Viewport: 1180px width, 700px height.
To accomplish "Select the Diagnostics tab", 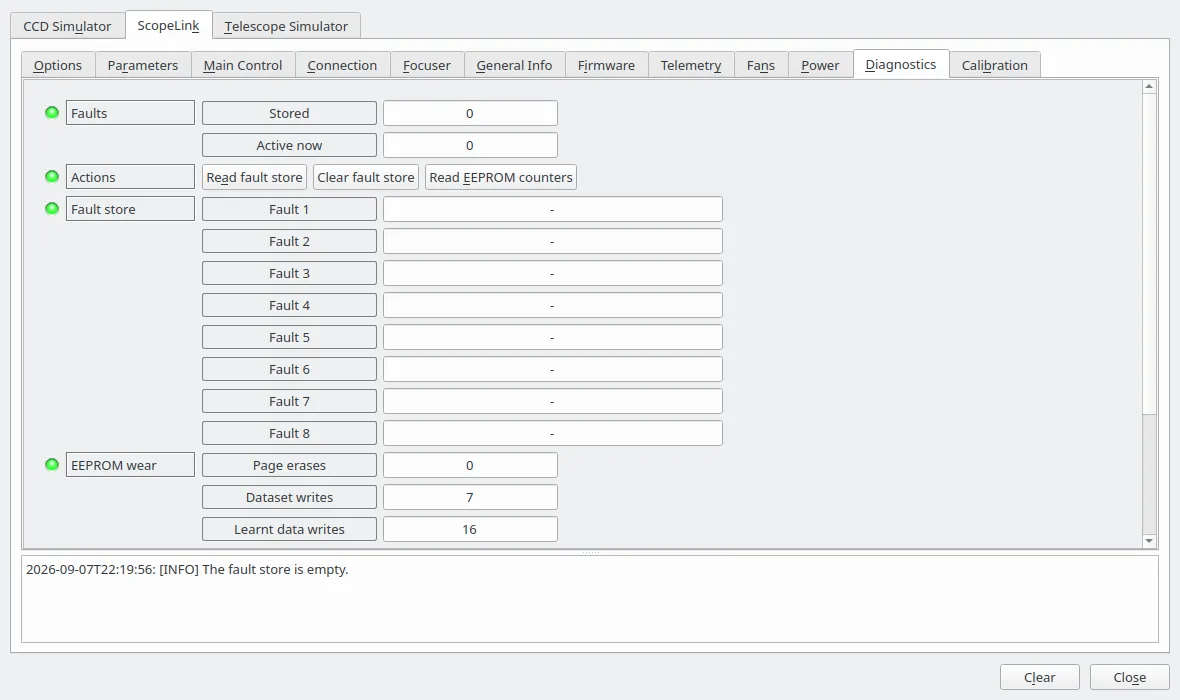I will [901, 64].
